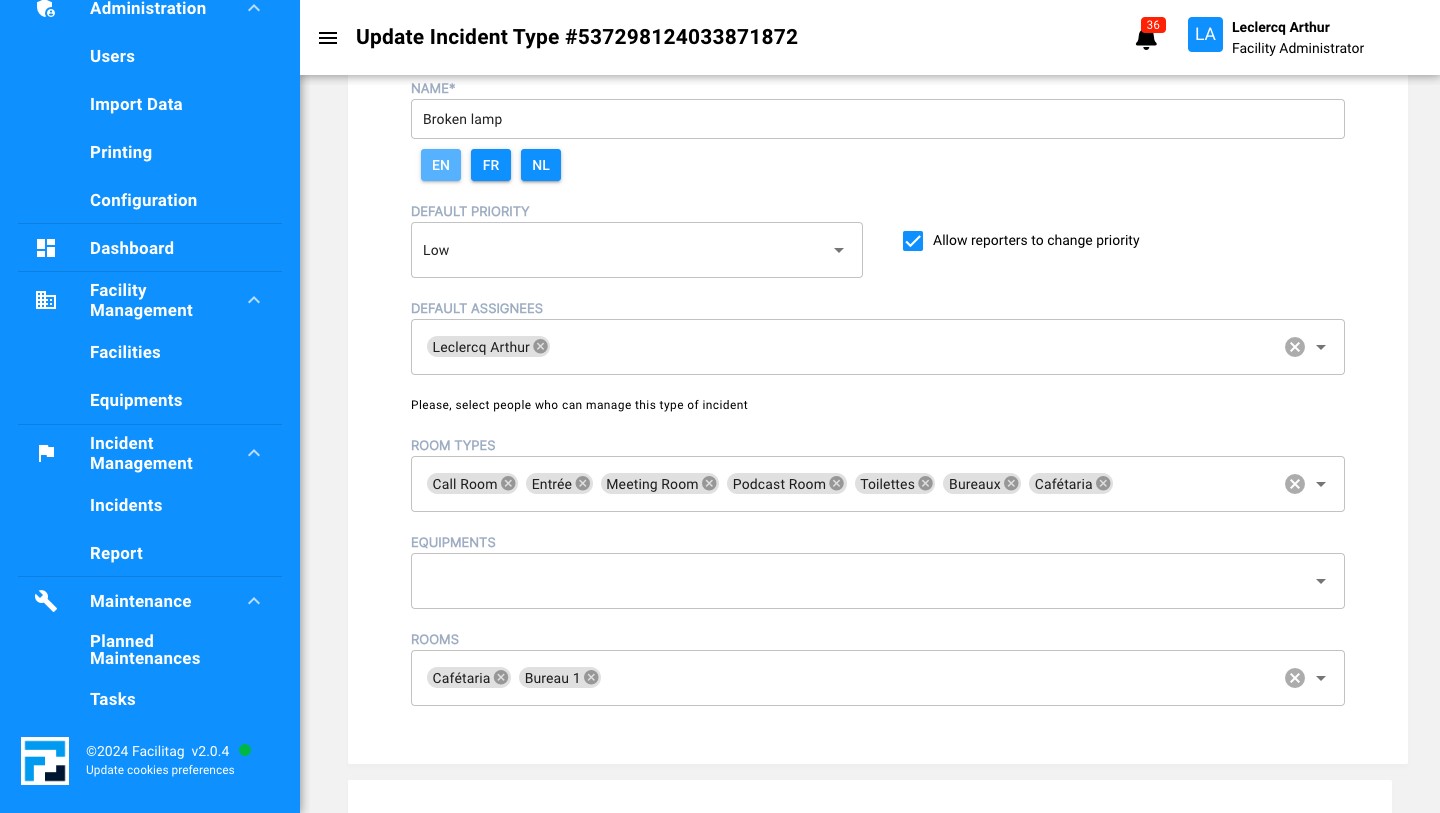
Task: Remove the Bureau 1 chip
Action: pos(591,677)
